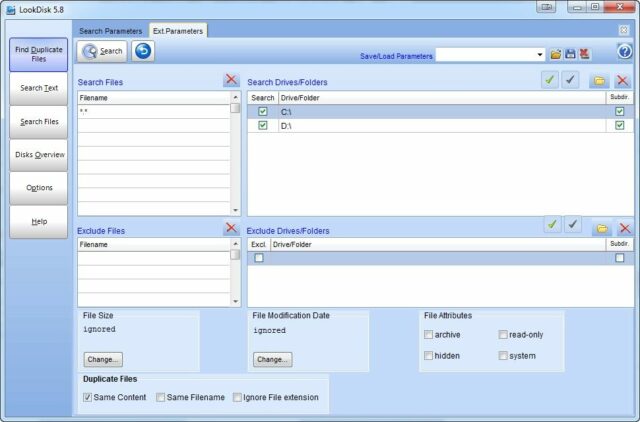Open the help question mark icon
Viewport: 640px width, 422px height.
point(624,52)
